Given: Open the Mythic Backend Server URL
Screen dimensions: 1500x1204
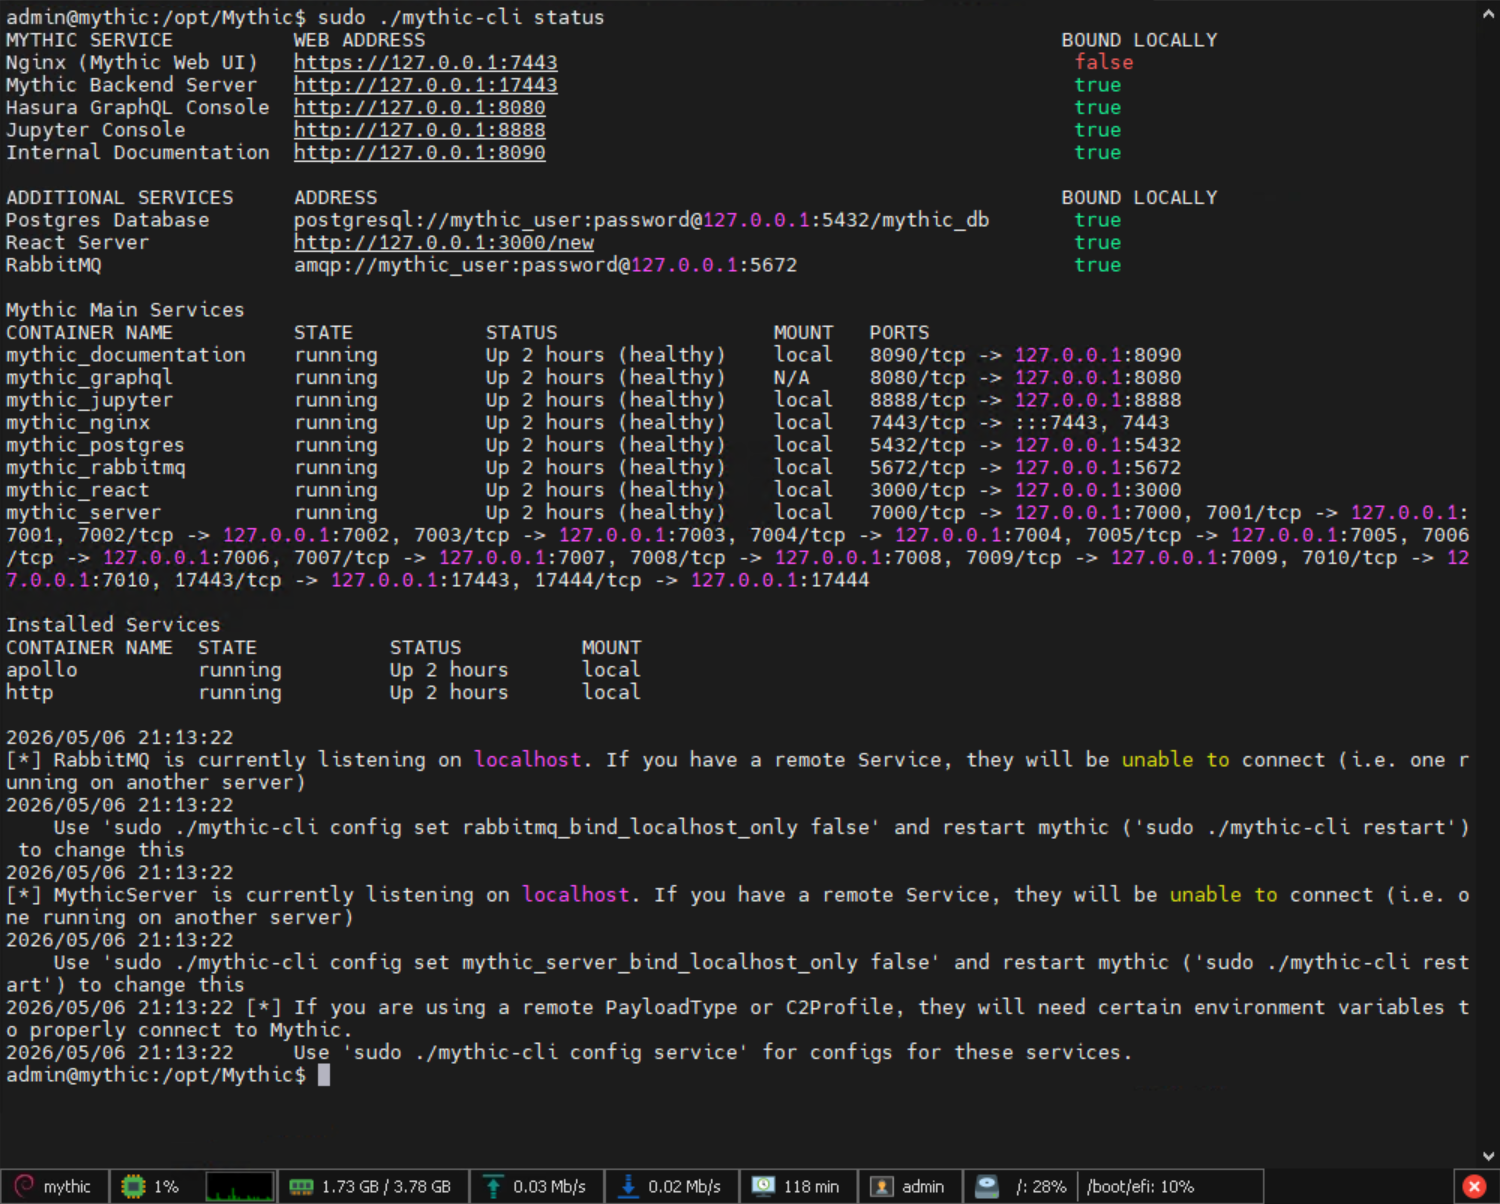Looking at the screenshot, I should point(425,85).
